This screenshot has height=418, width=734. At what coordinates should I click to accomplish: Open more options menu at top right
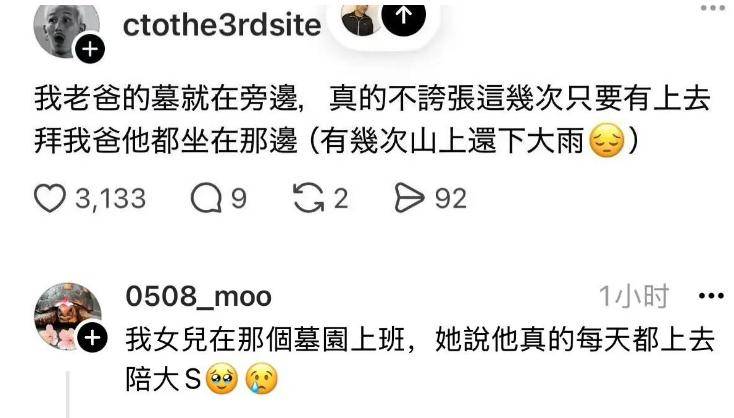712,7
